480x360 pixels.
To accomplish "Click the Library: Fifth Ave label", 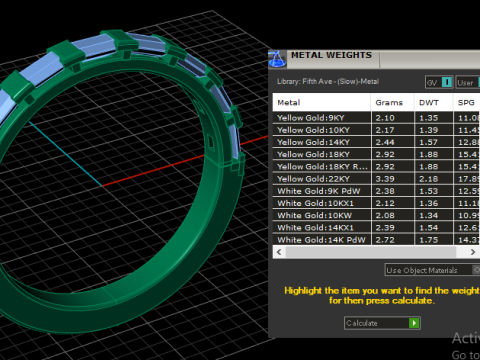I will 328,82.
